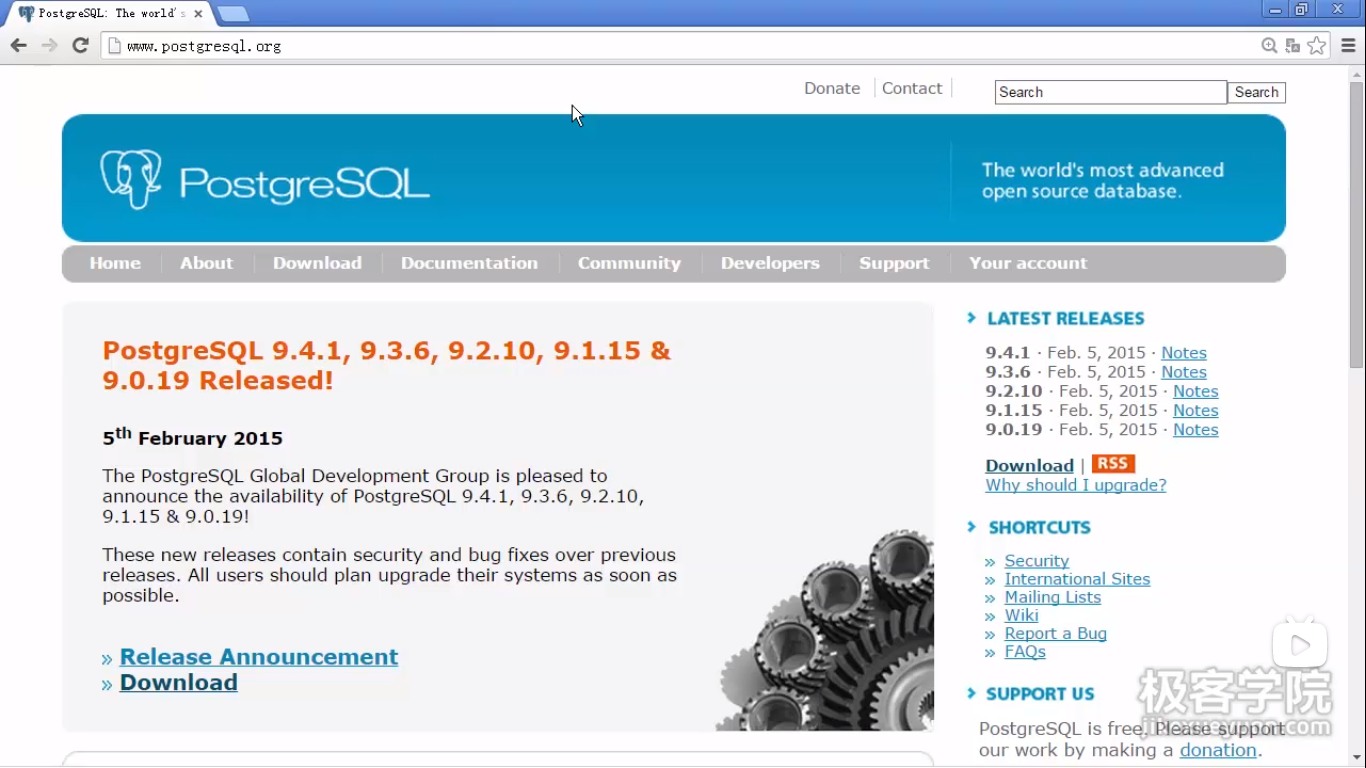The image size is (1366, 768).
Task: Click the vertical scrollbar thumb
Action: (1357, 225)
